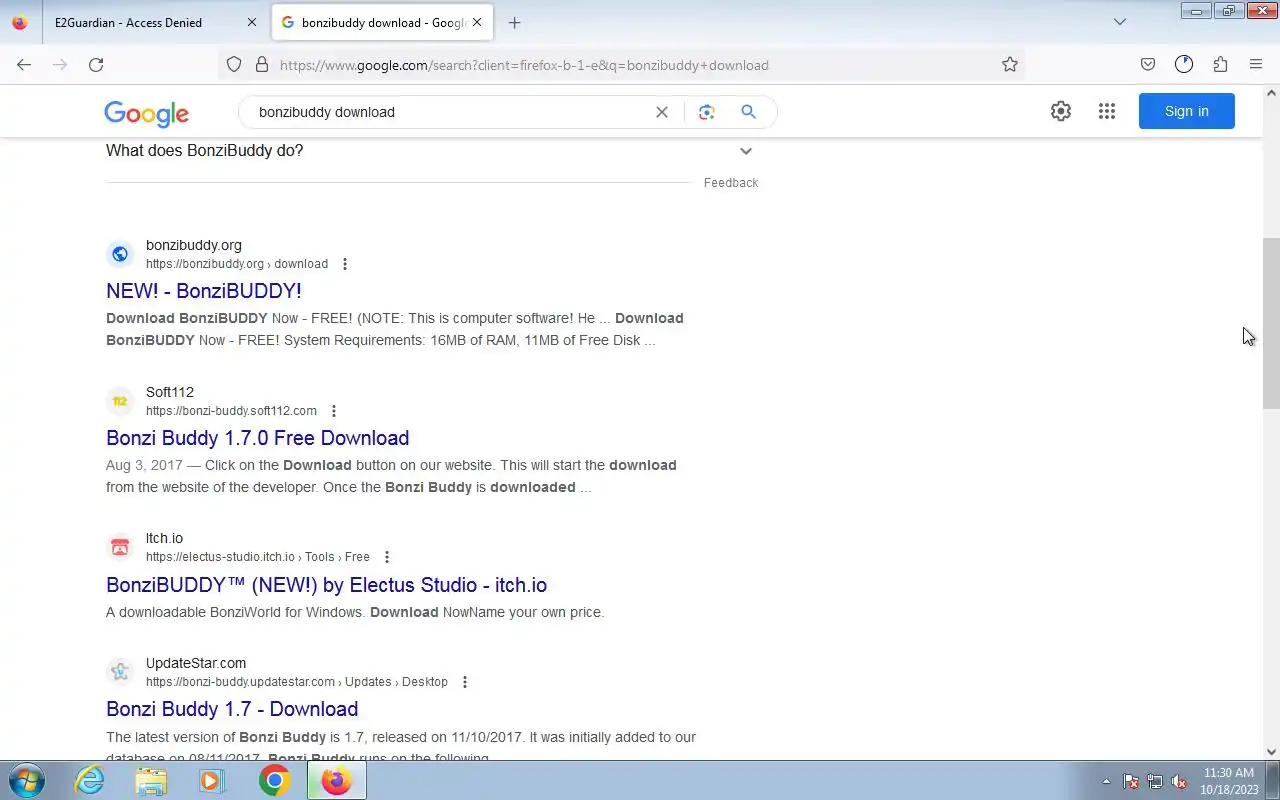The width and height of the screenshot is (1280, 800).
Task: Click the tracking protection shield icon
Action: pyautogui.click(x=234, y=65)
